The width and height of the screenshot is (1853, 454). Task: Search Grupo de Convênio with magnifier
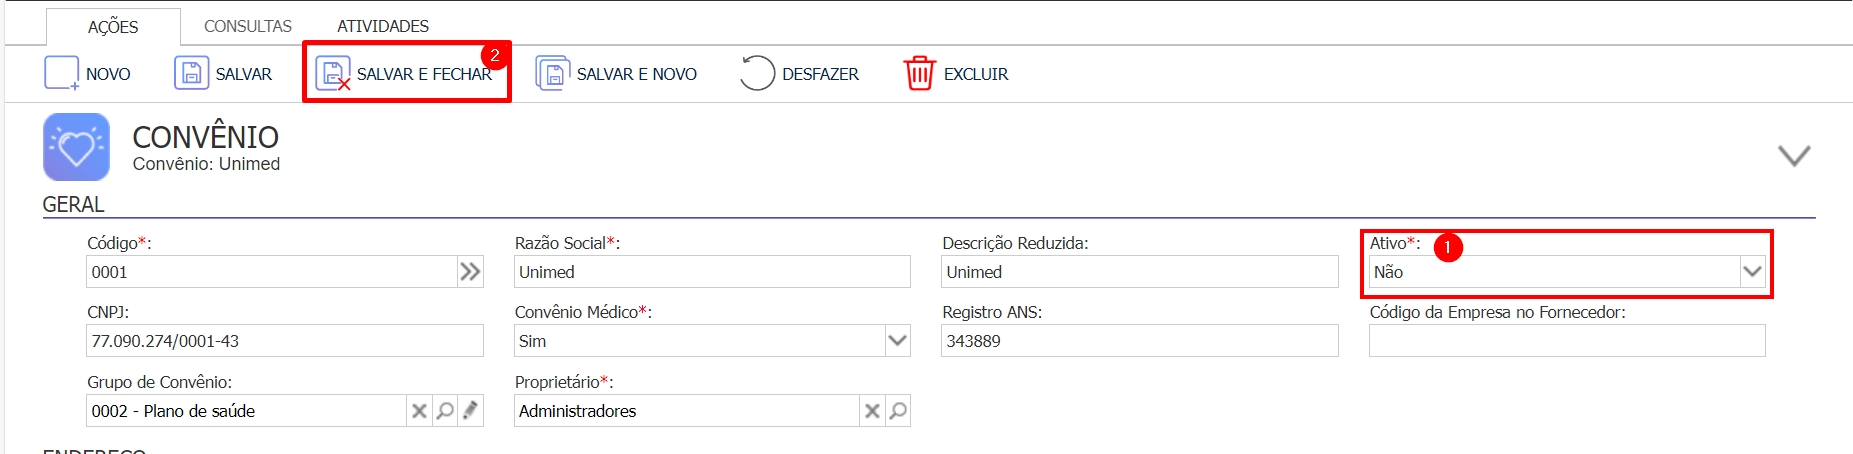pyautogui.click(x=445, y=411)
